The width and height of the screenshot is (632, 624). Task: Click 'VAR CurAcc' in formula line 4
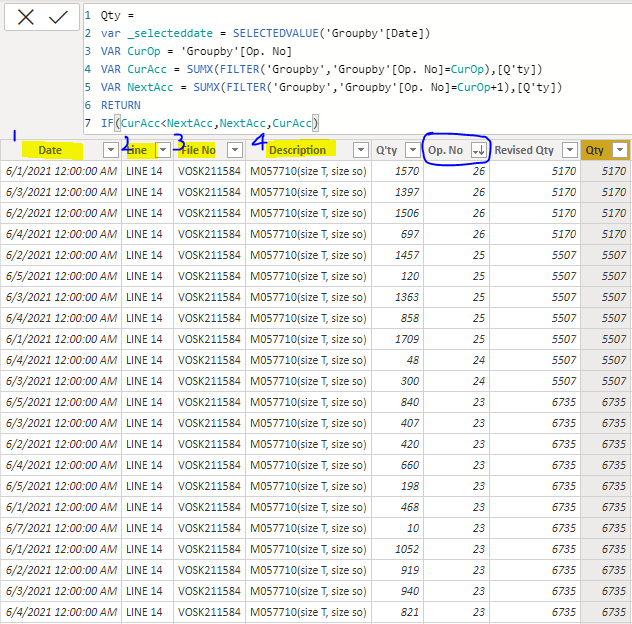[x=134, y=69]
